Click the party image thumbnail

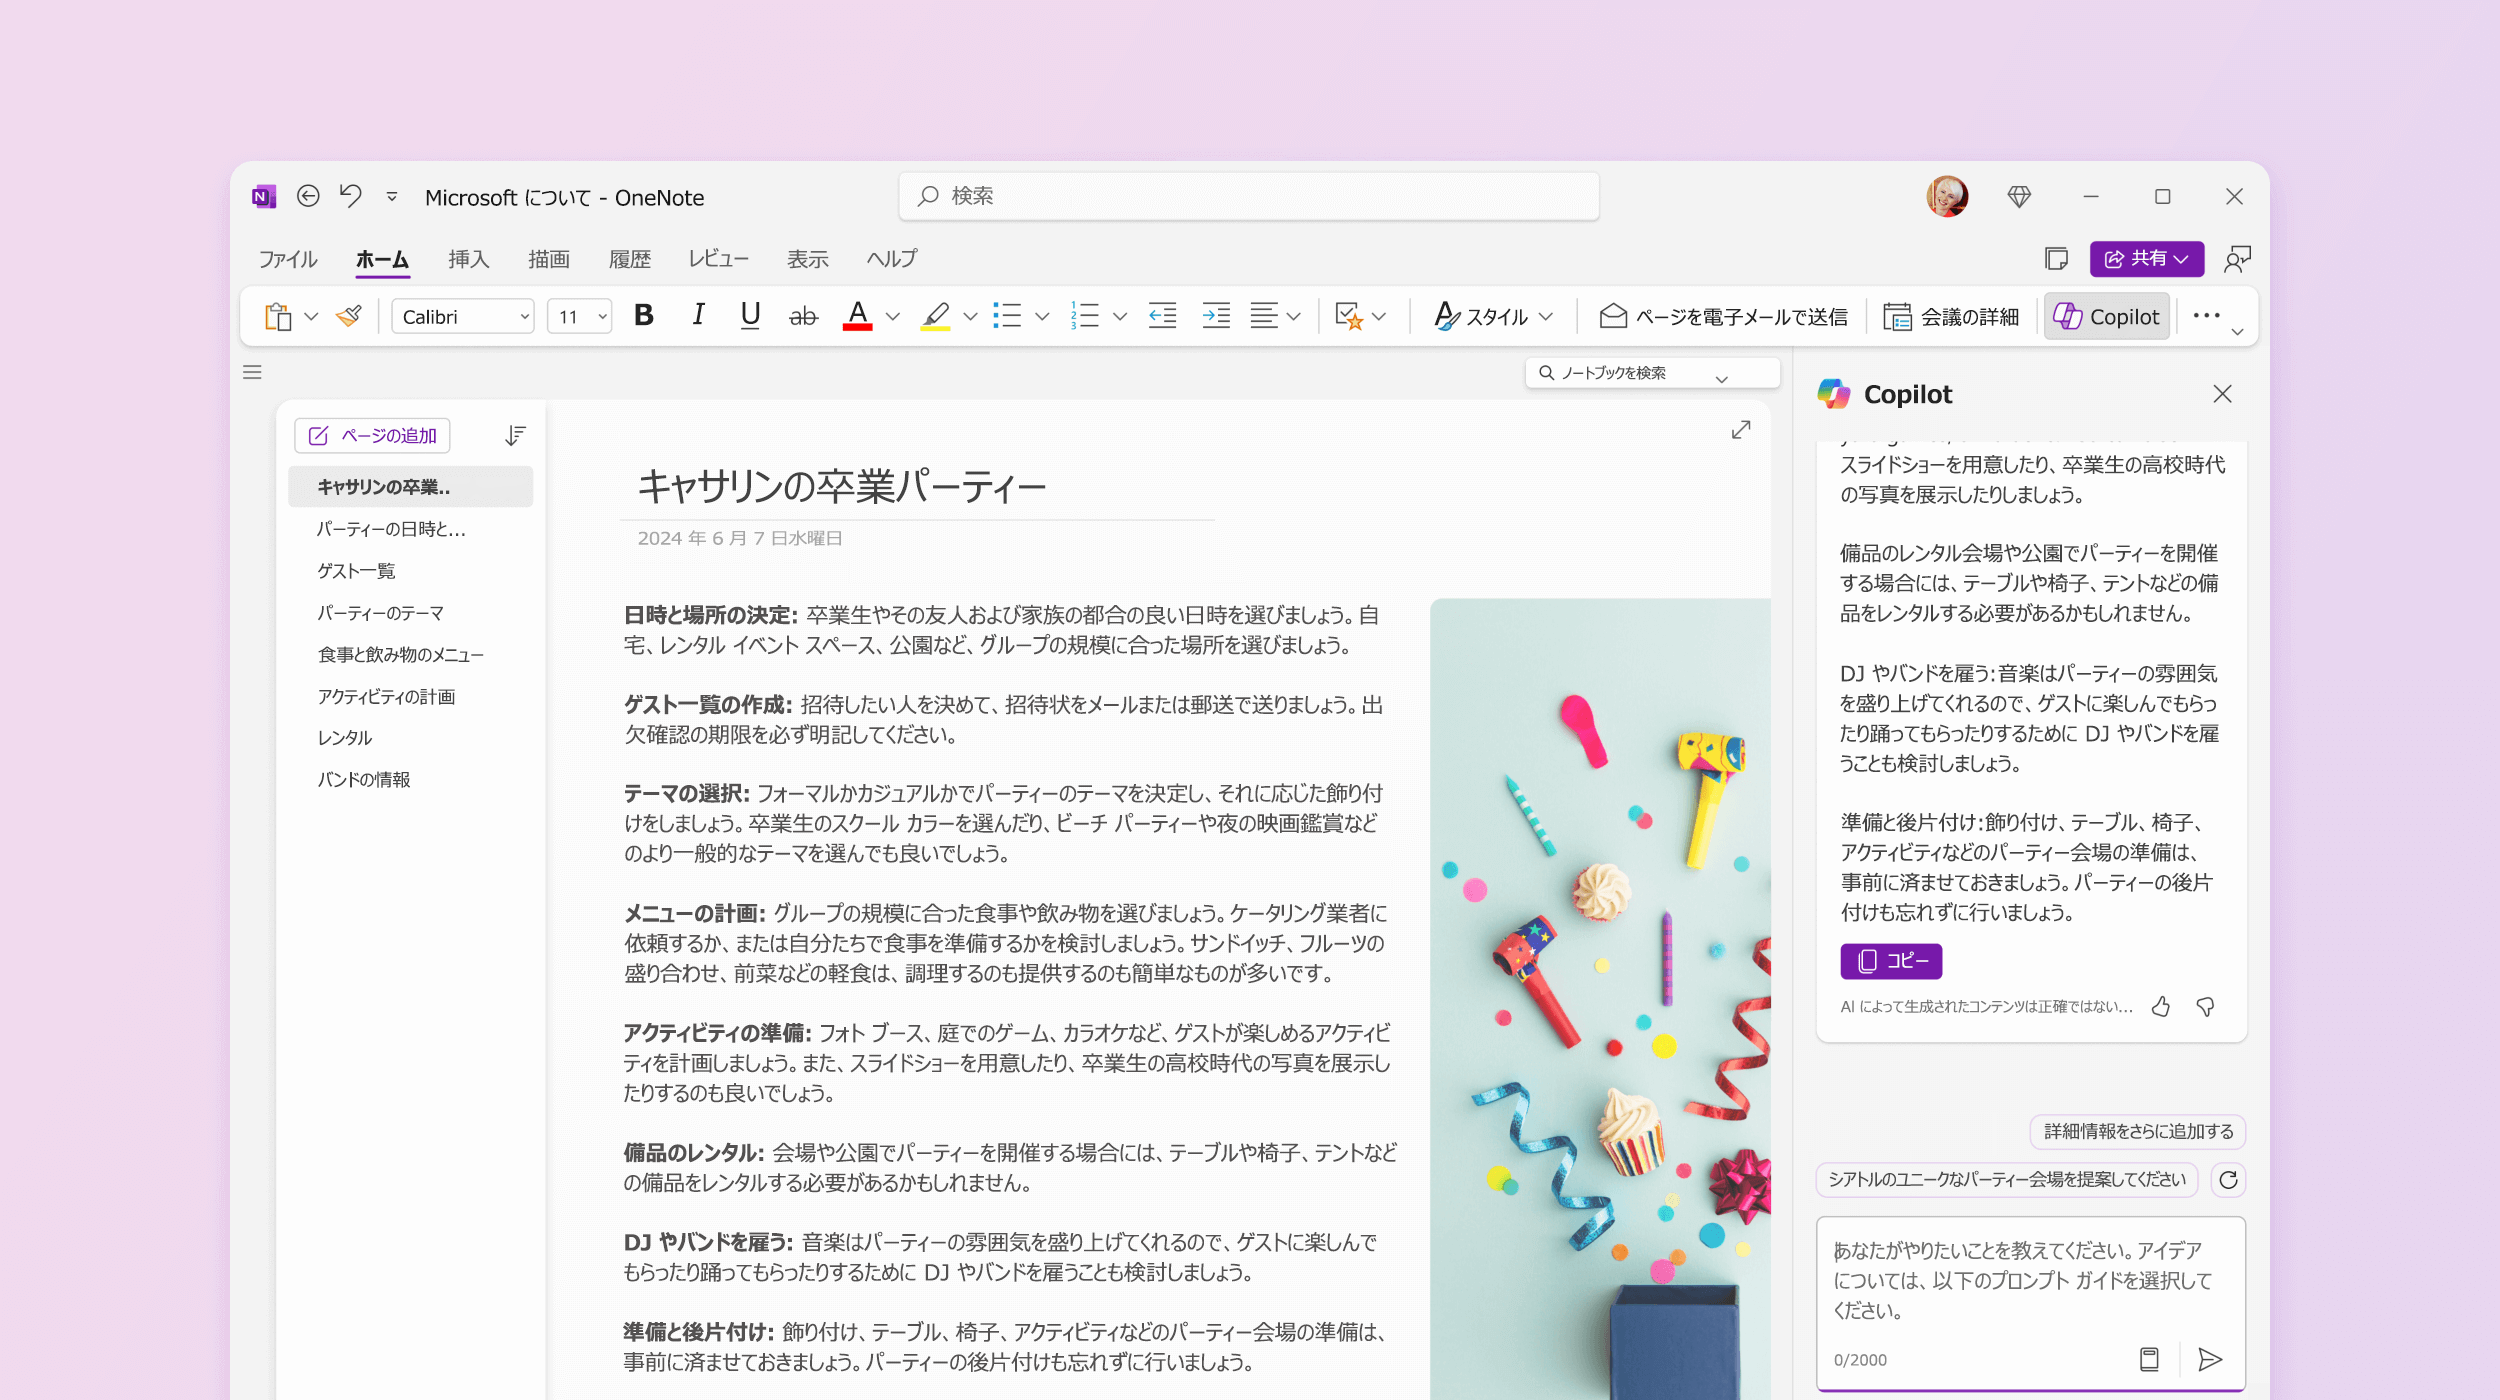point(1597,996)
